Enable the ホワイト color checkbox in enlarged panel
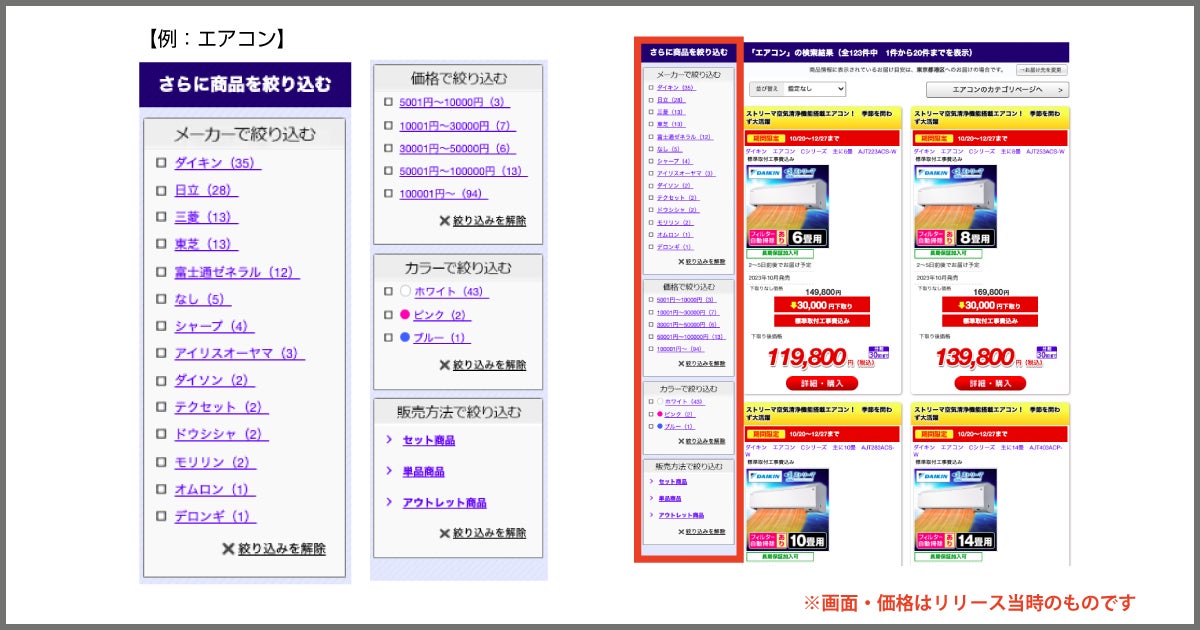Viewport: 1200px width, 630px height. pyautogui.click(x=388, y=292)
